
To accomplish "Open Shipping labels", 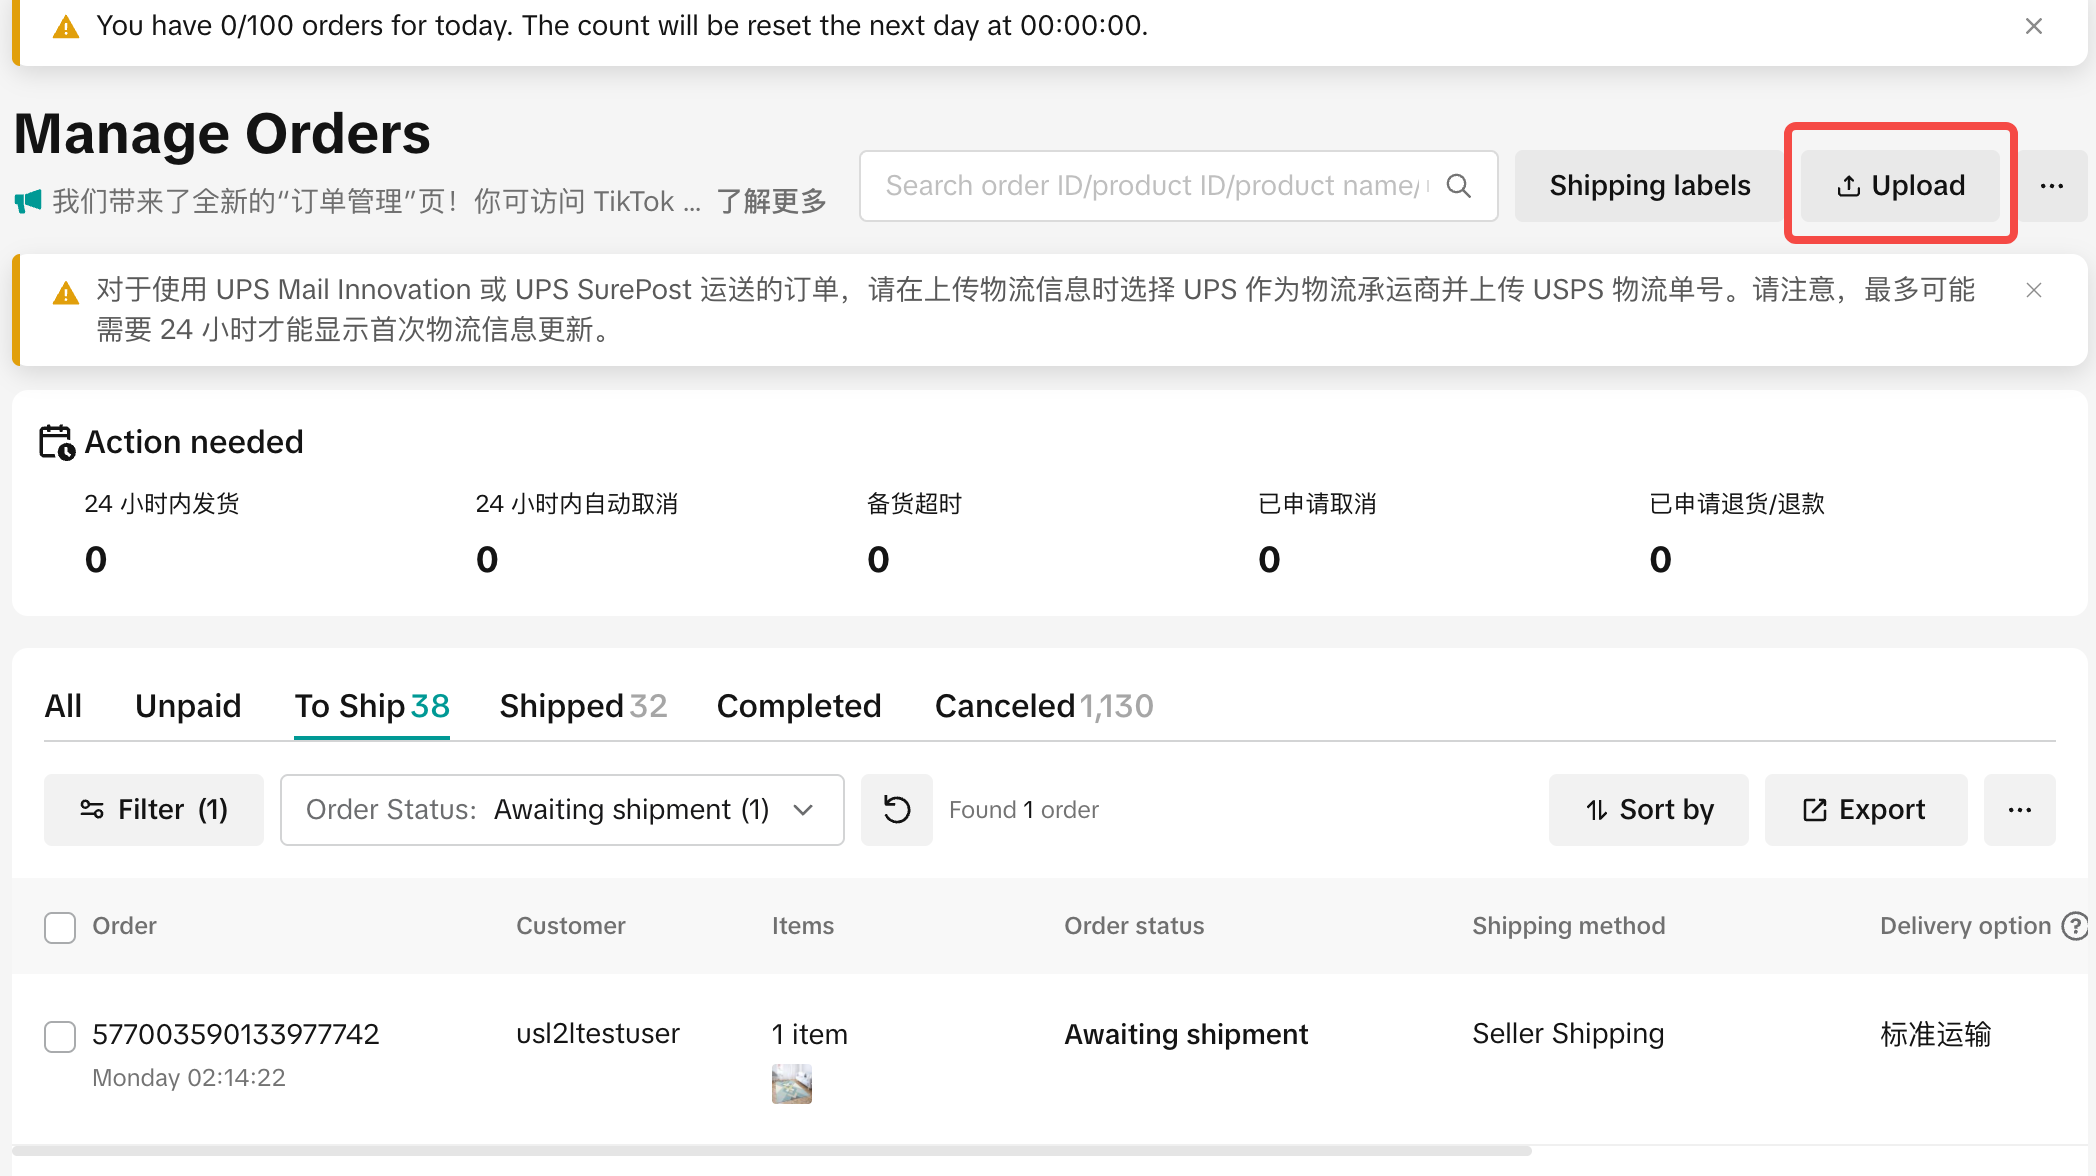I will (1649, 186).
